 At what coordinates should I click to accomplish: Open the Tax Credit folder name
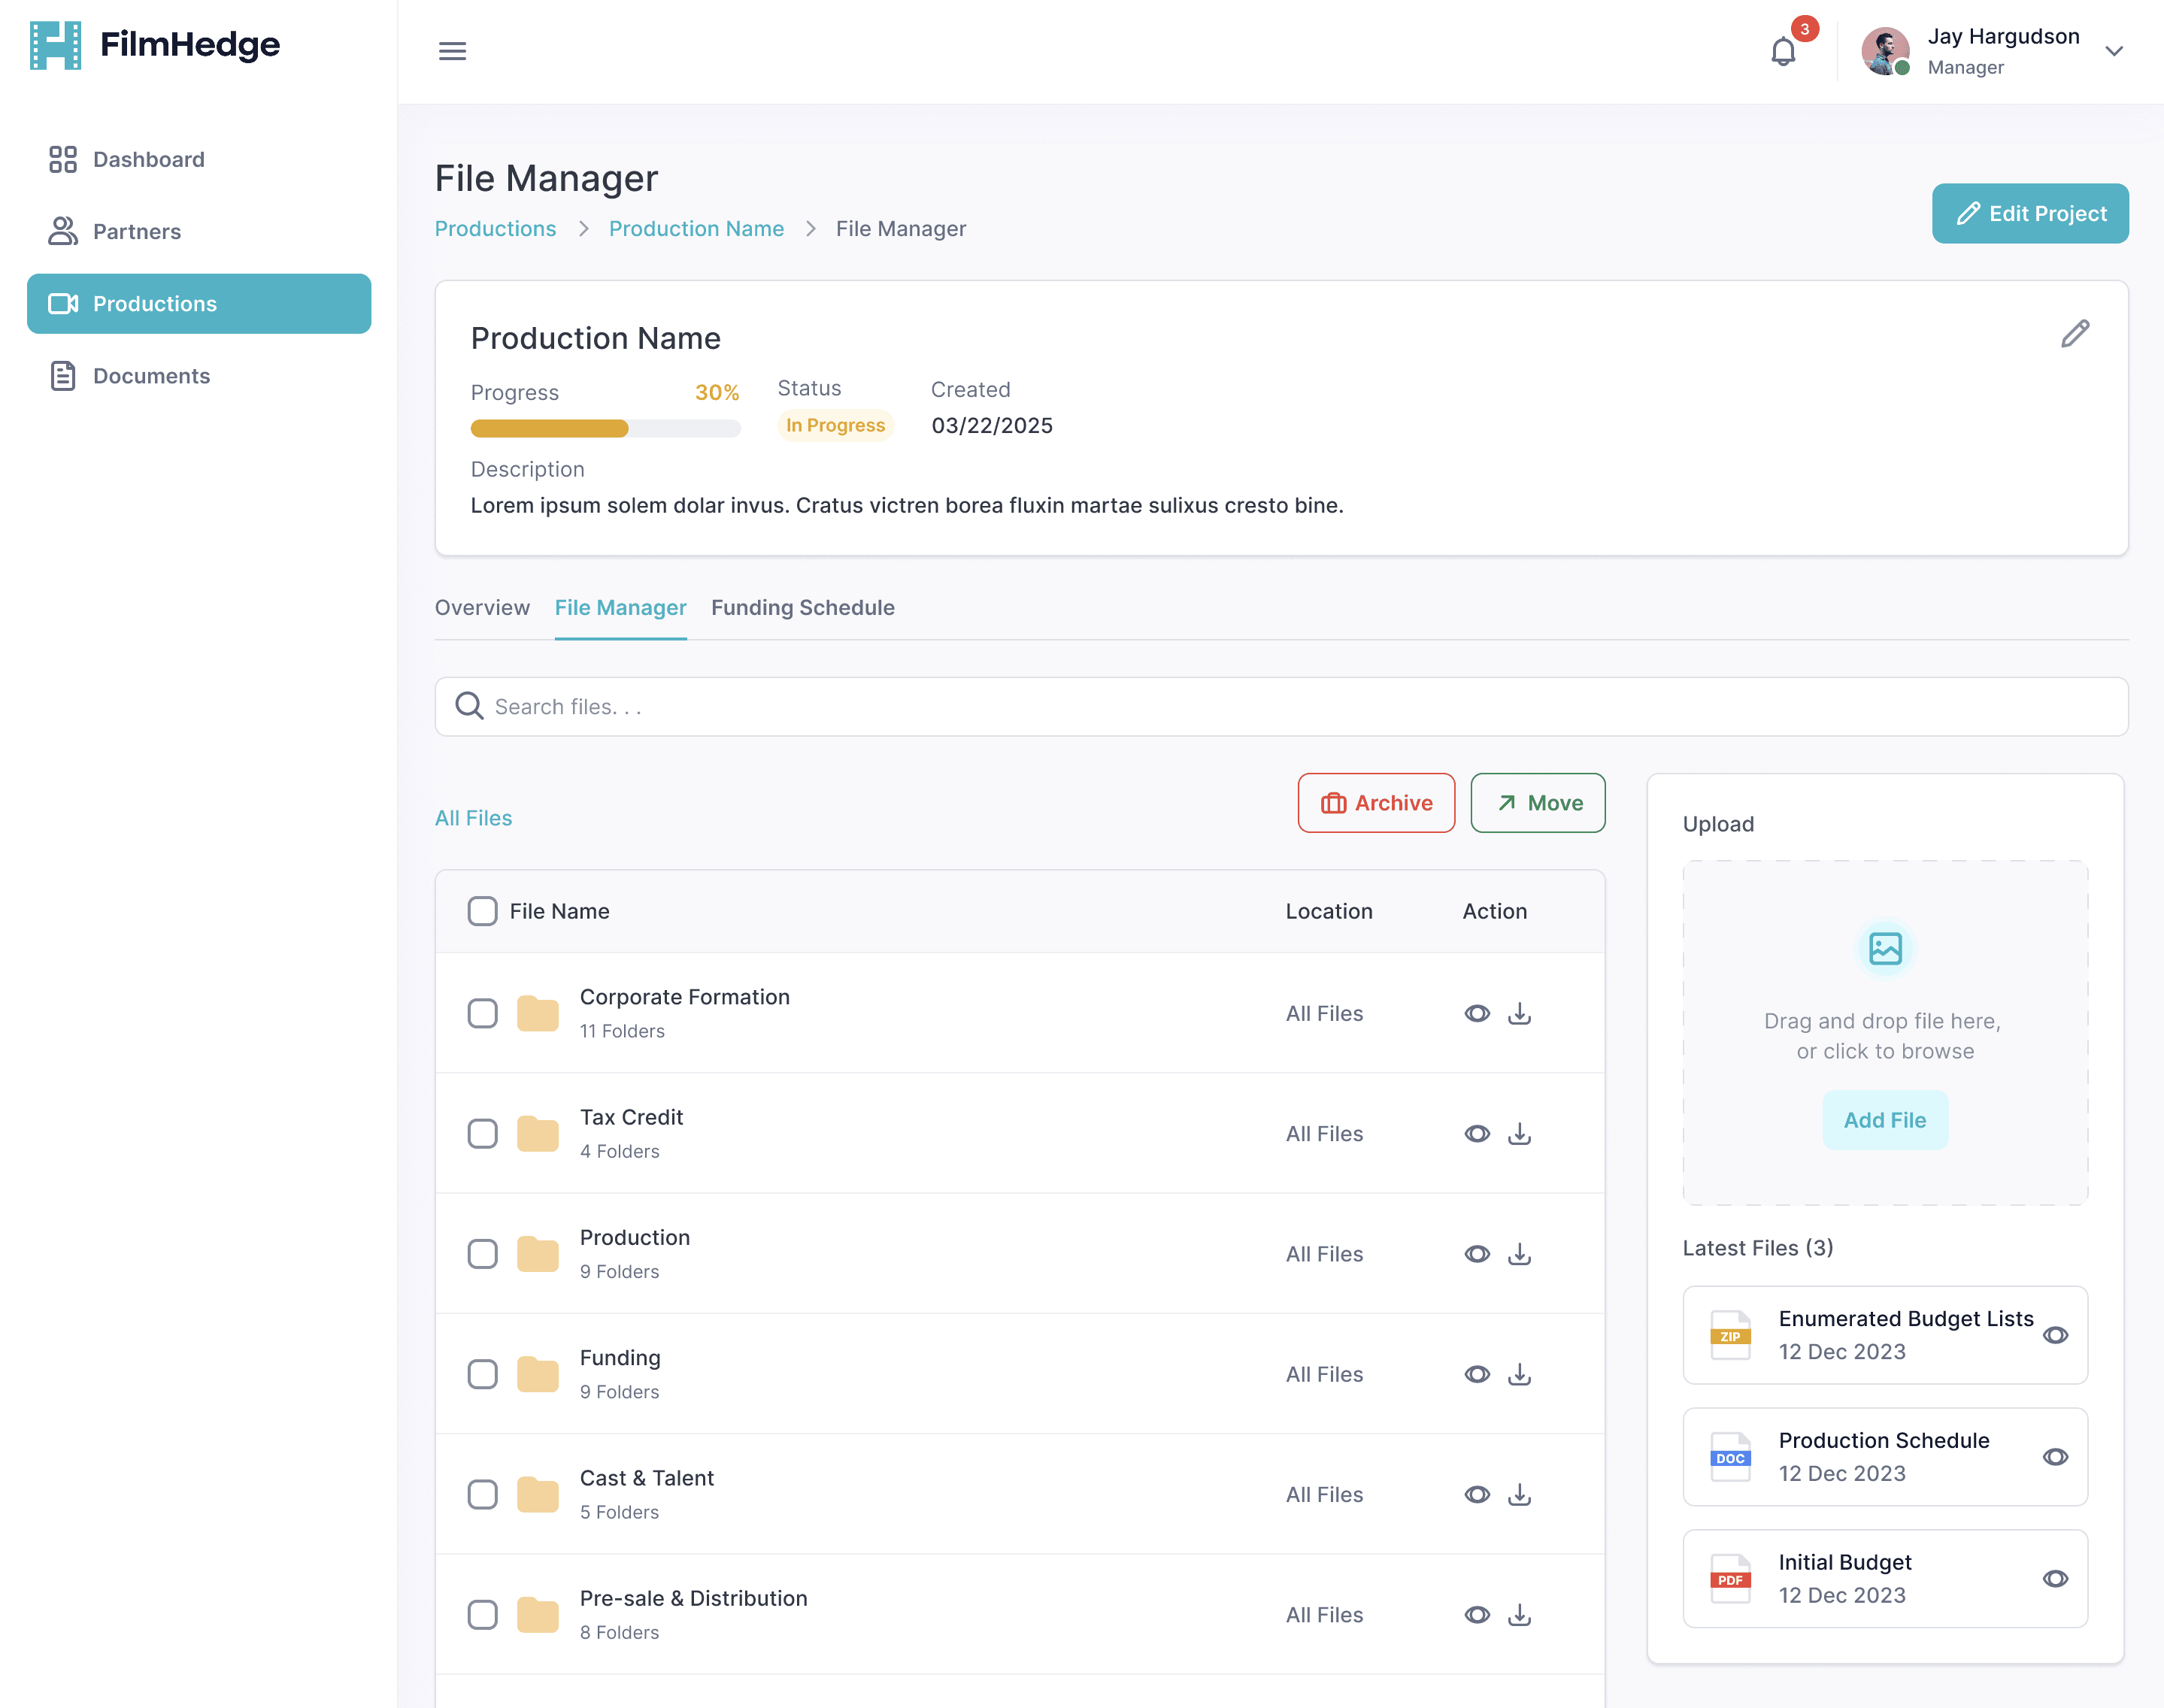click(x=631, y=1117)
